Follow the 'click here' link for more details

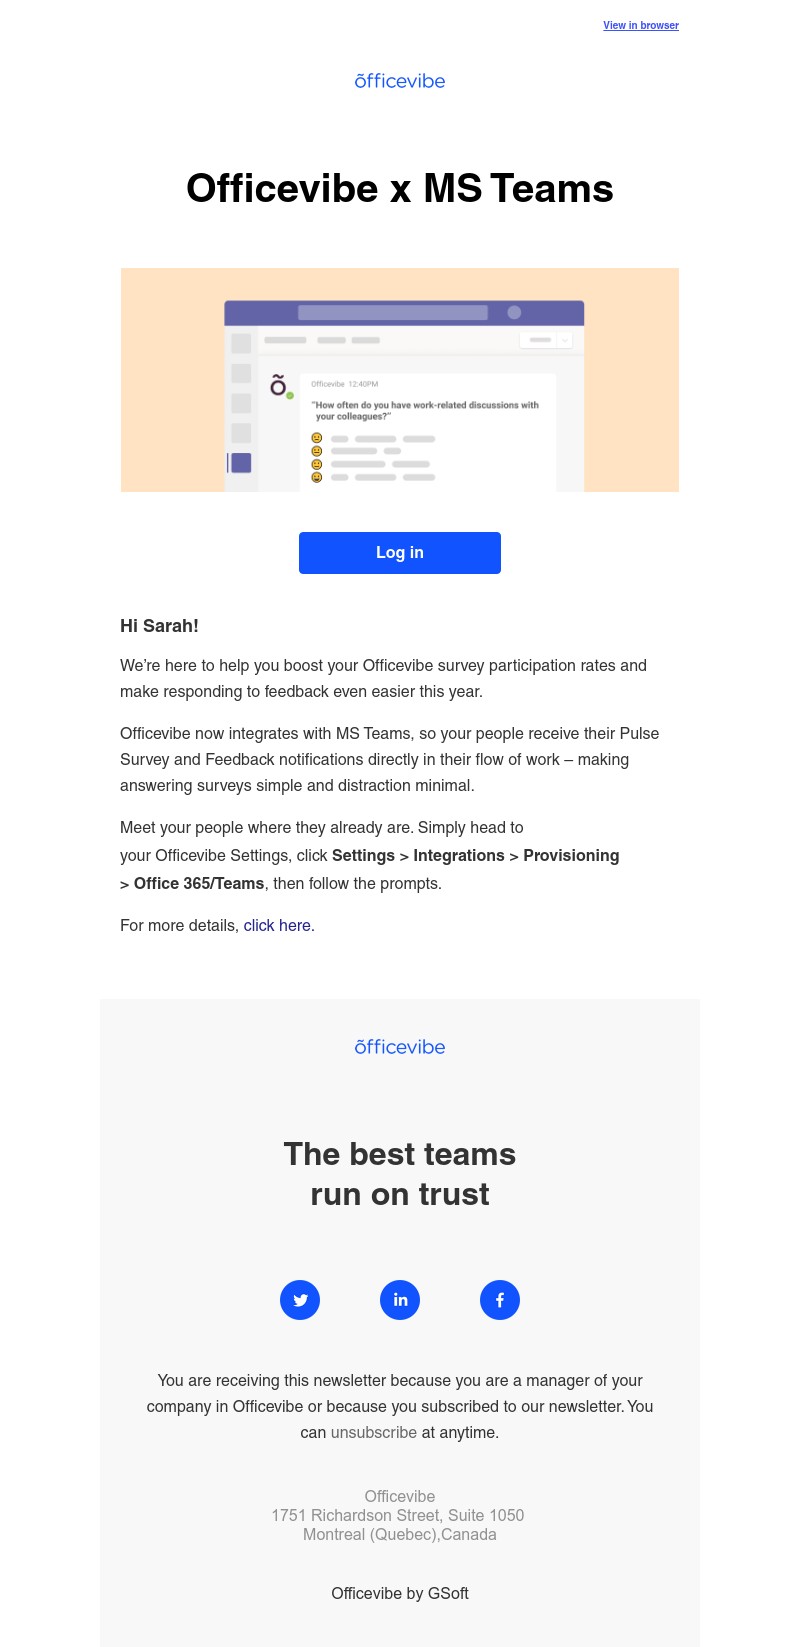pos(277,925)
